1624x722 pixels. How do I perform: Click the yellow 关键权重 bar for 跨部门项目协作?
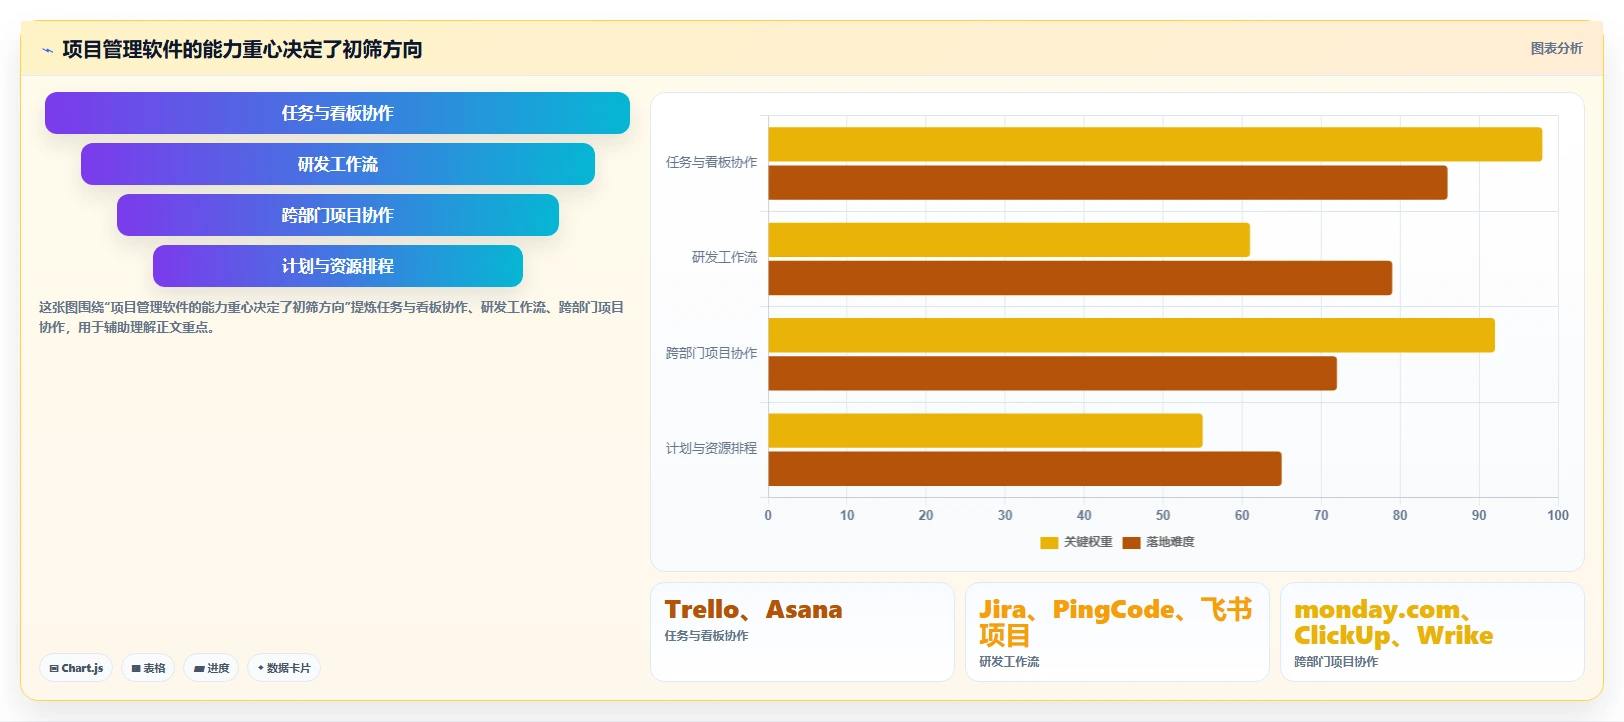pyautogui.click(x=1131, y=335)
